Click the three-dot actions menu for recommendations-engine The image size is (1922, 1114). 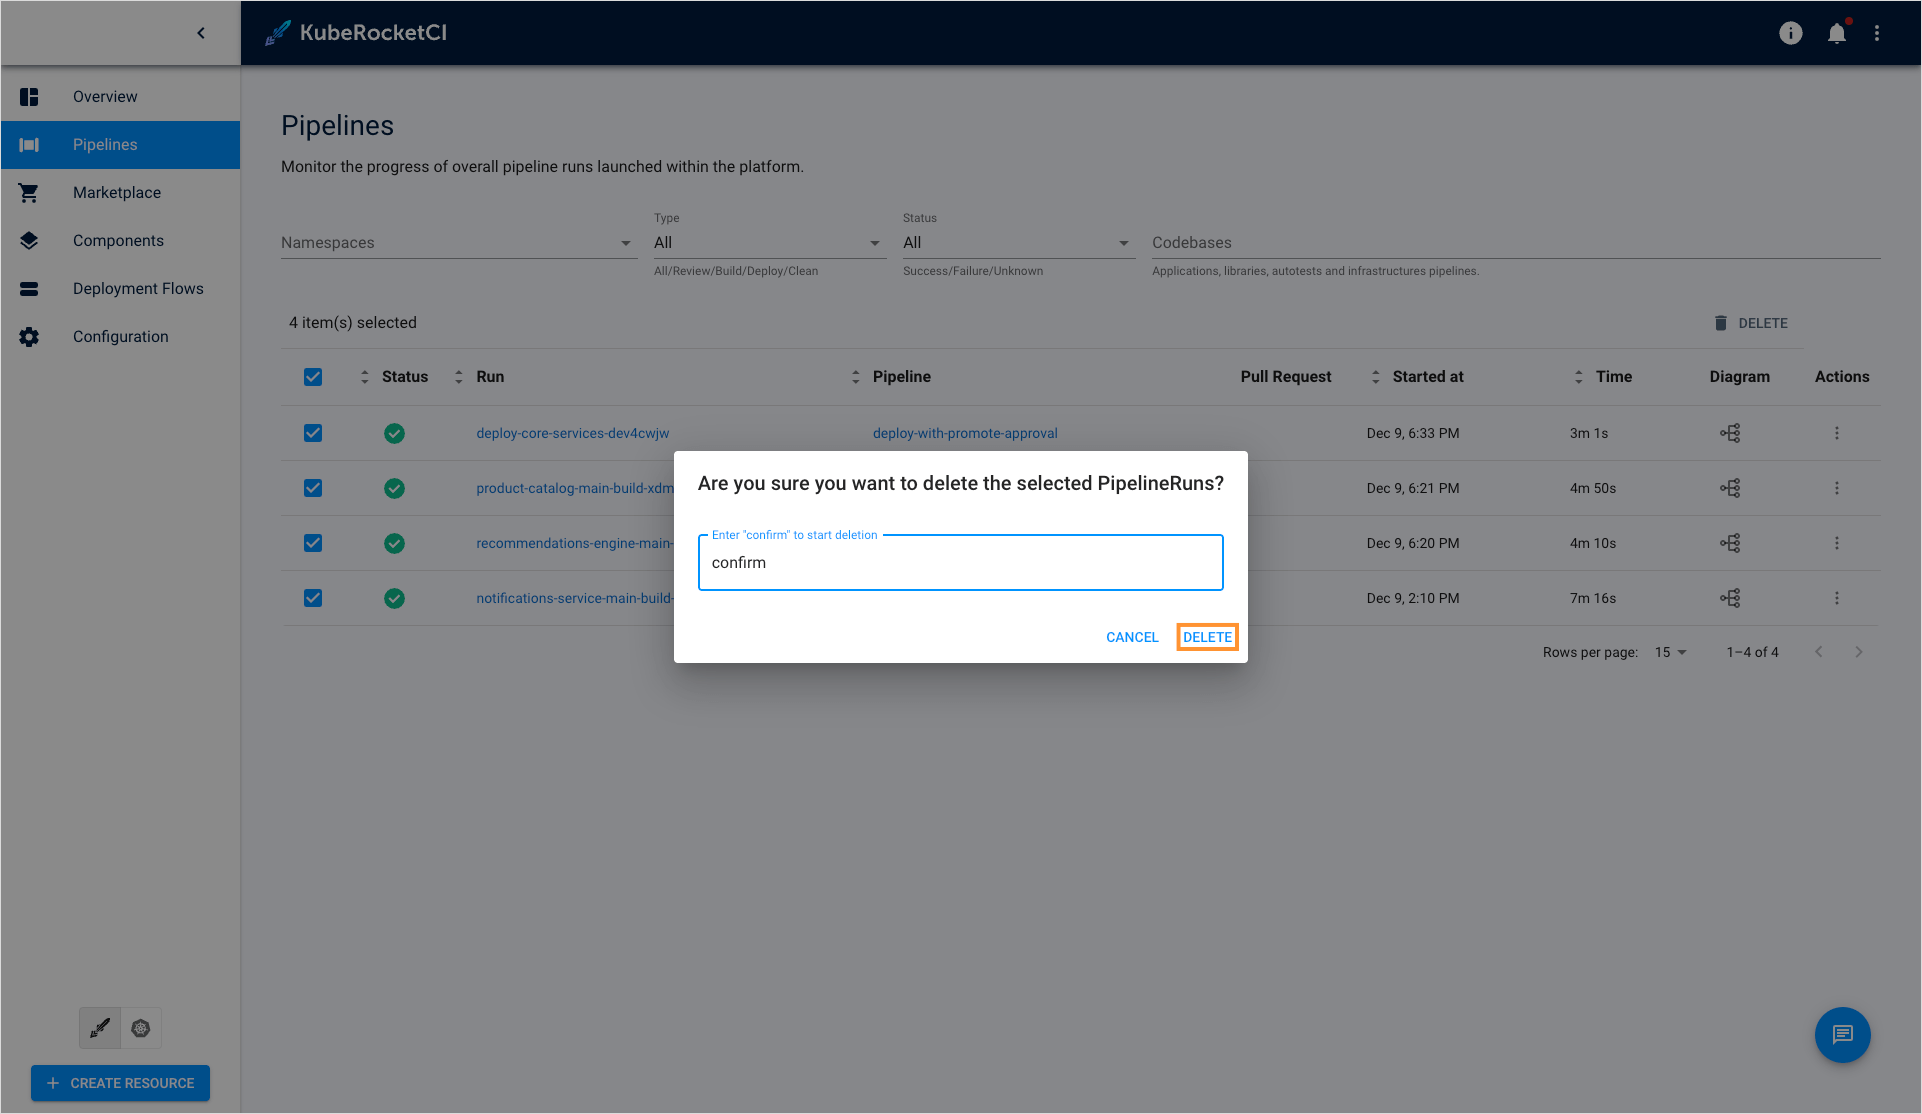[1837, 544]
